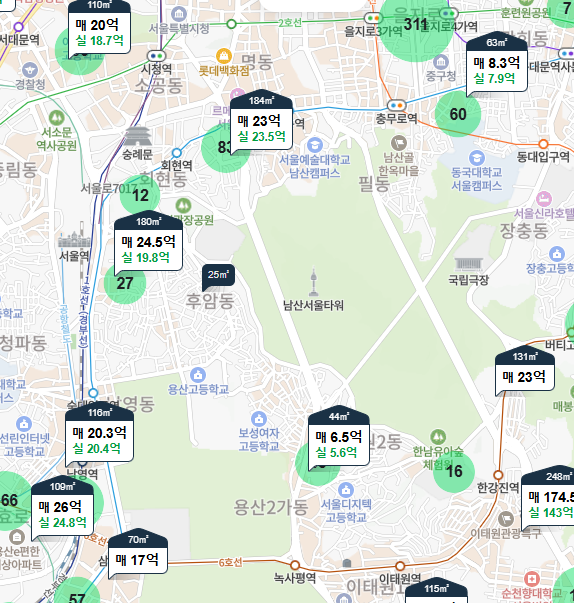Expand the green cluster showing 311

(x=416, y=25)
